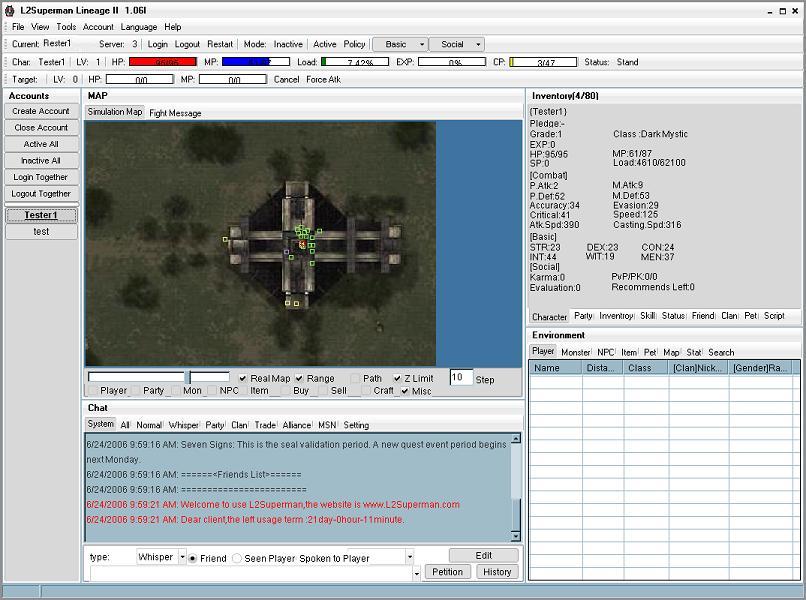The width and height of the screenshot is (806, 600).
Task: Open the Help menu
Action: coord(173,27)
